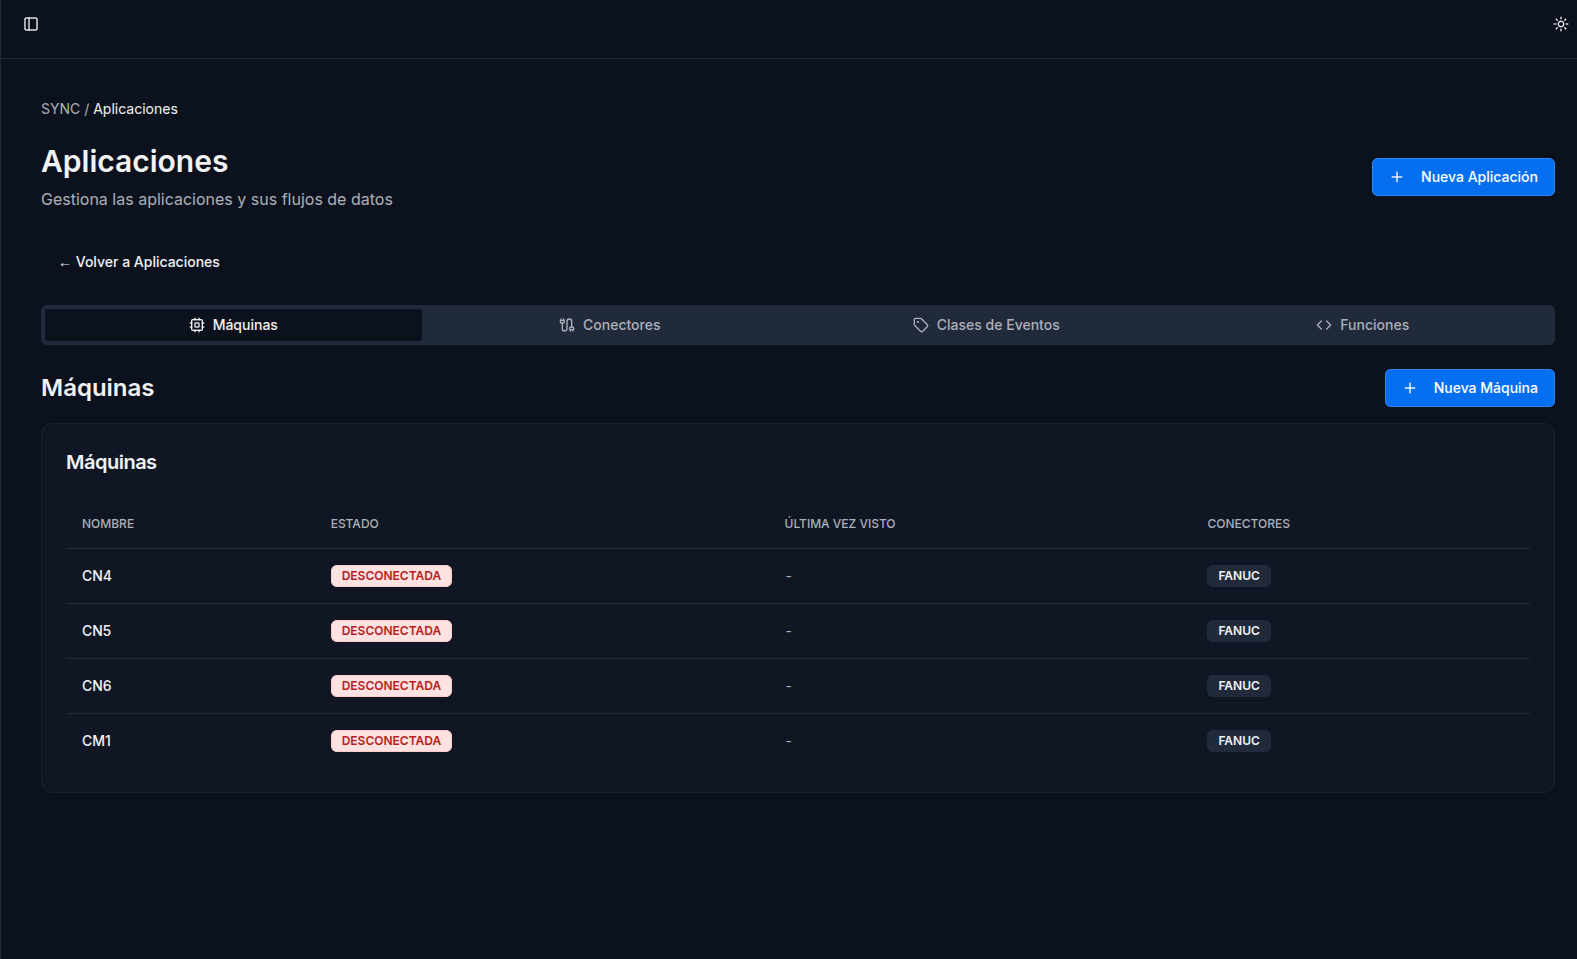Open the Conectores tab
The width and height of the screenshot is (1577, 959).
610,325
